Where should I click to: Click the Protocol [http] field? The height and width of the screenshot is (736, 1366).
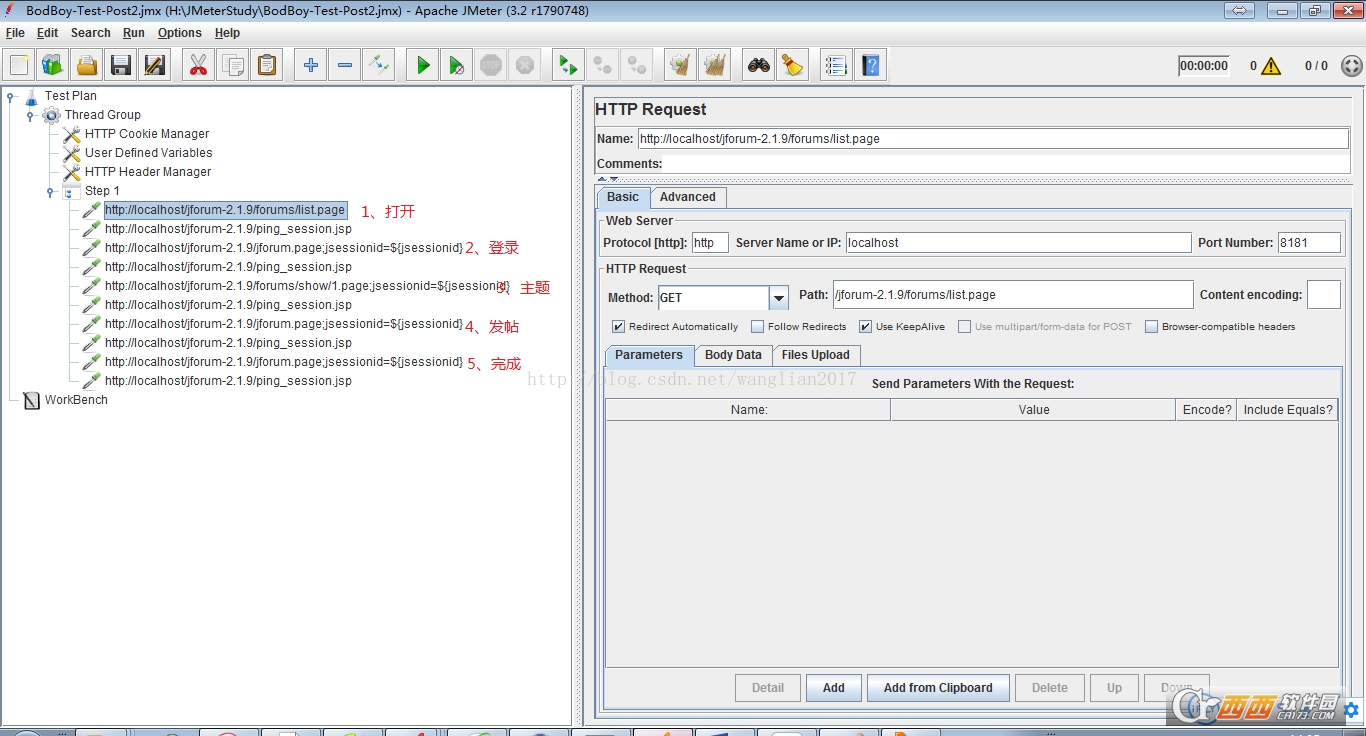710,243
